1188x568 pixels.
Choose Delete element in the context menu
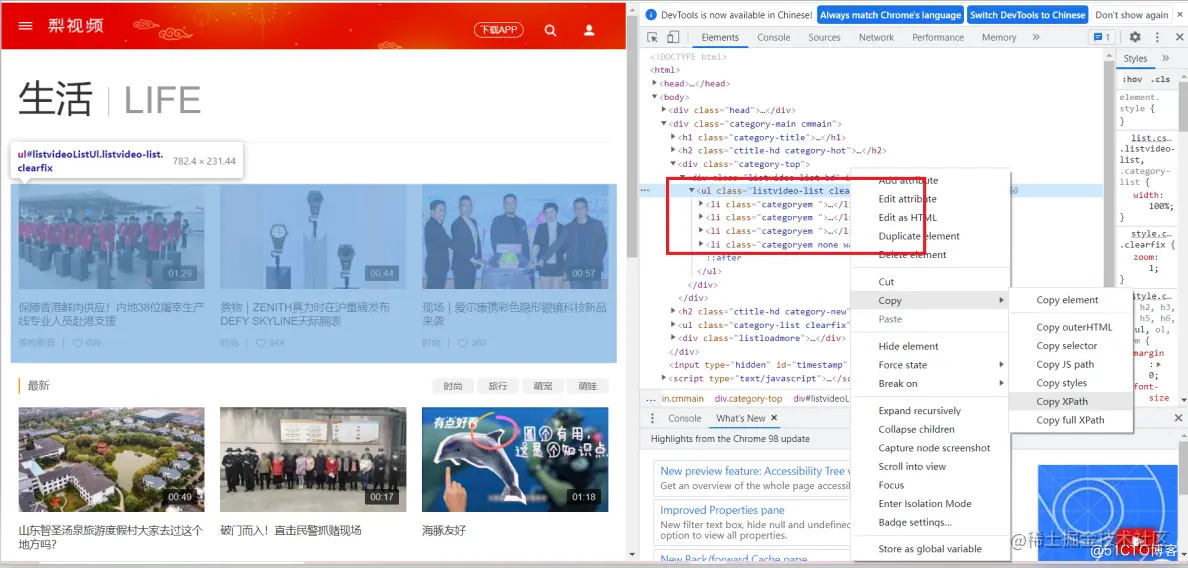coord(931,254)
